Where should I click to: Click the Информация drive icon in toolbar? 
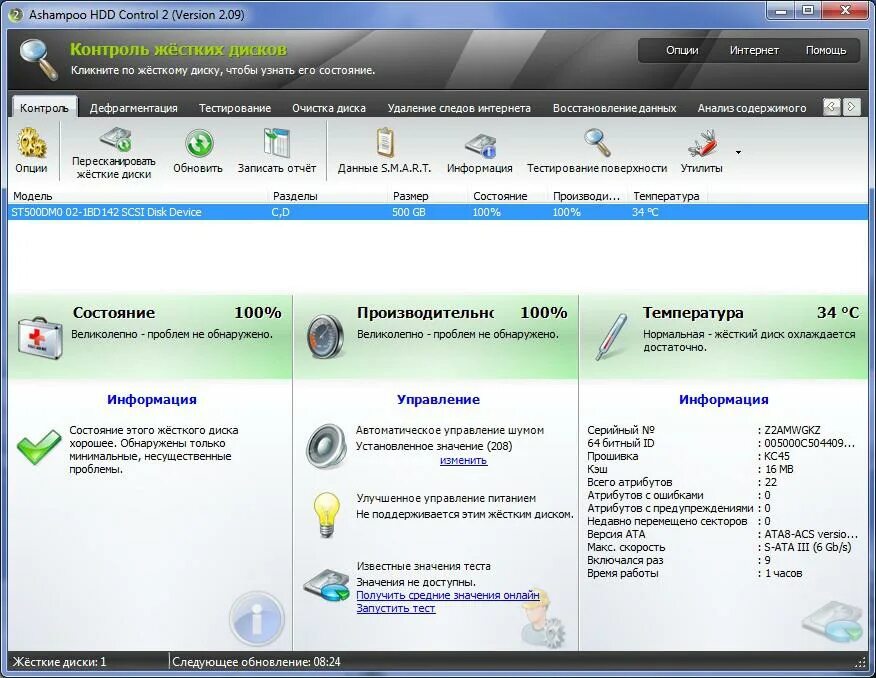click(480, 145)
